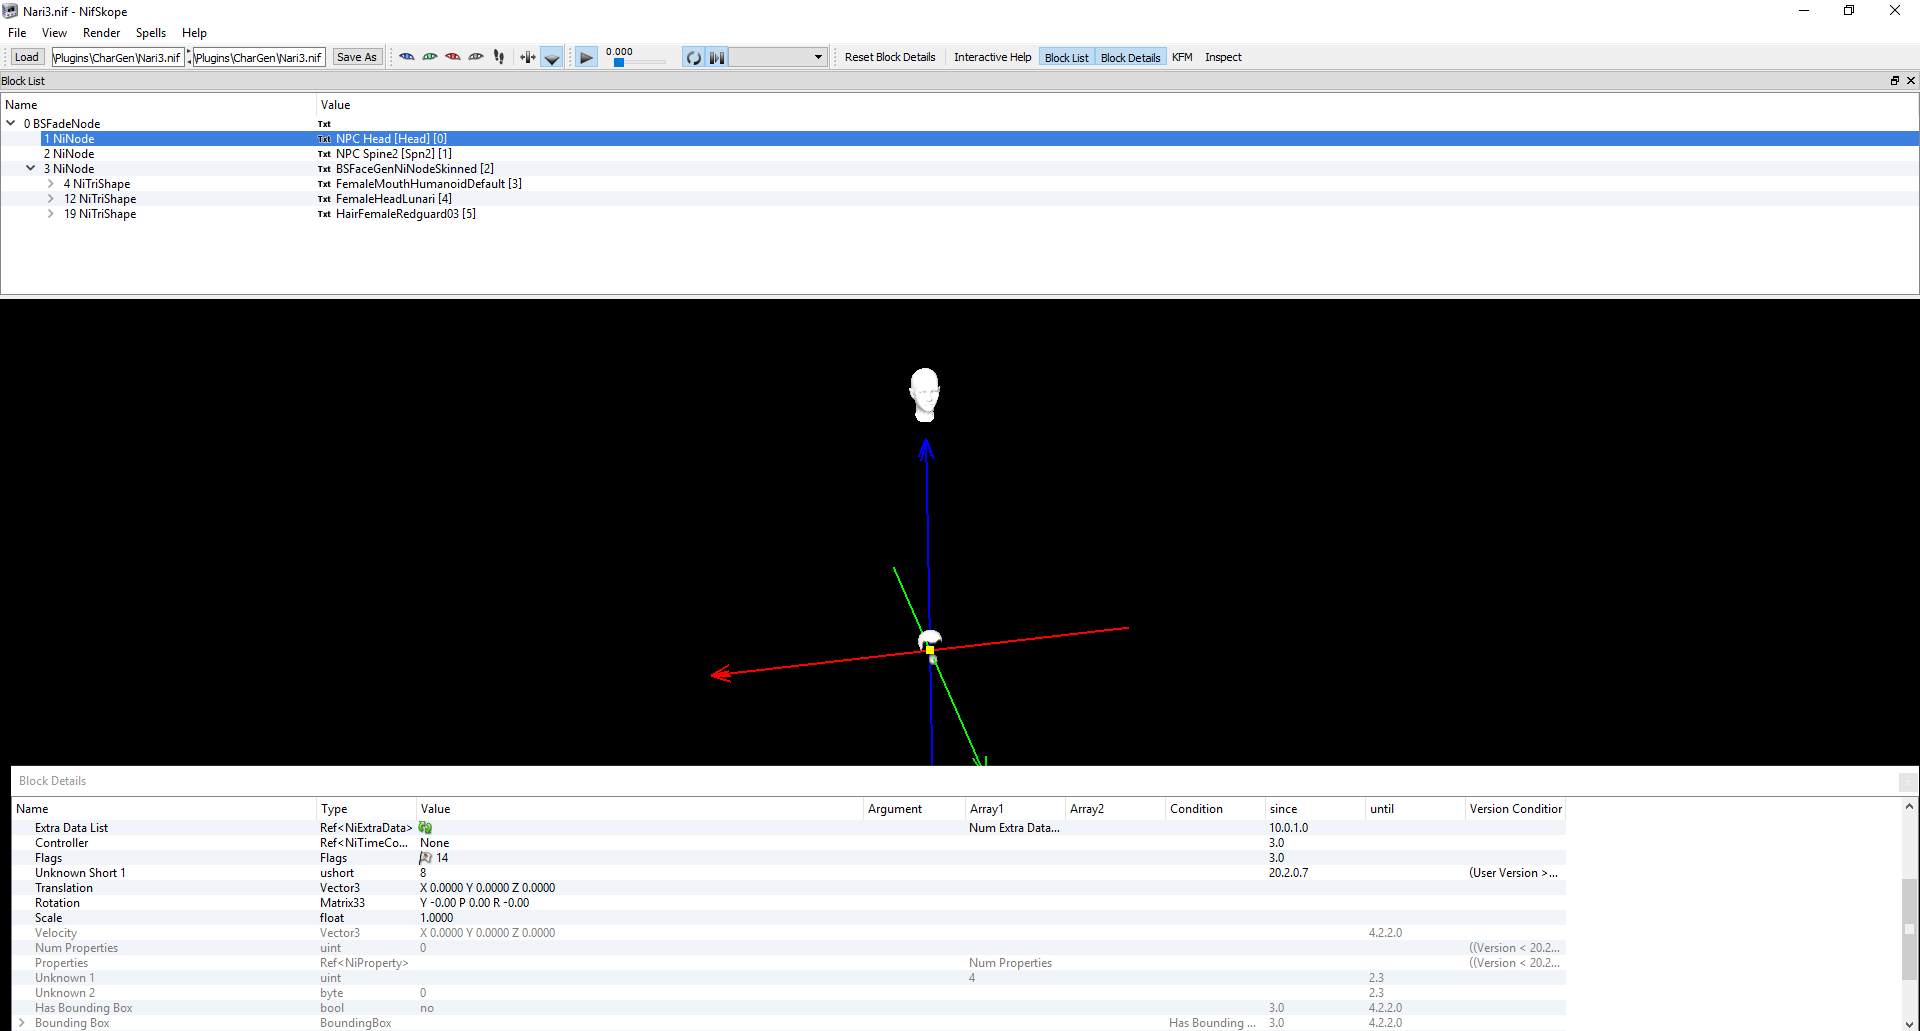Click the Save As button
Screen dimensions: 1920x1031
[x=357, y=57]
